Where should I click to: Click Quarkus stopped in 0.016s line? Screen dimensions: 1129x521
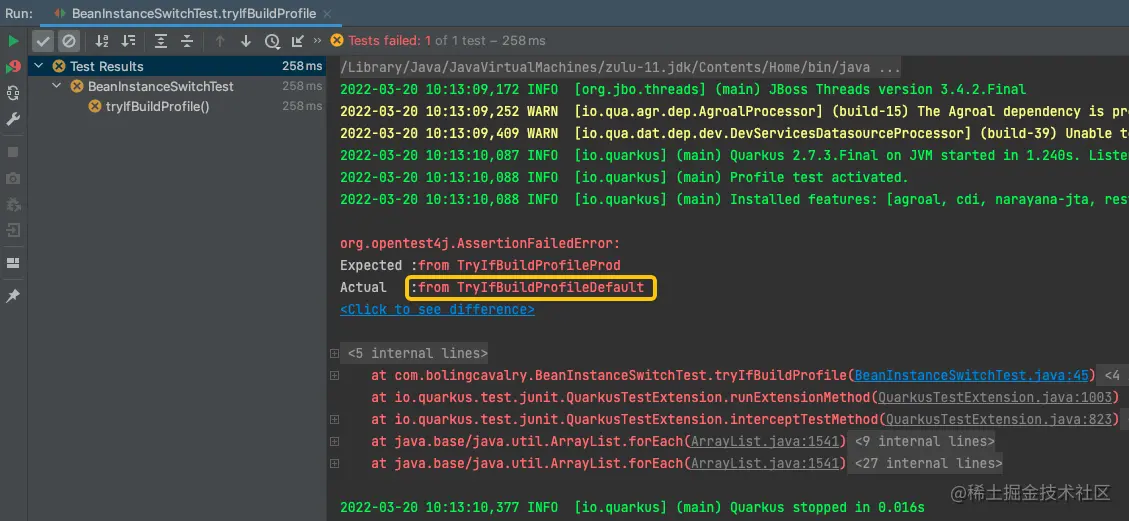point(632,507)
